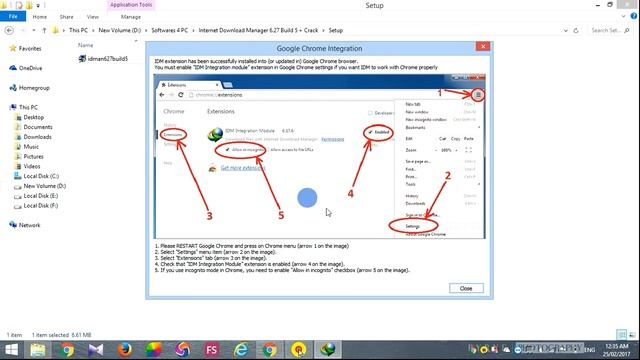640x360 pixels.
Task: Switch to the View ribbon tab
Action: pos(93,17)
